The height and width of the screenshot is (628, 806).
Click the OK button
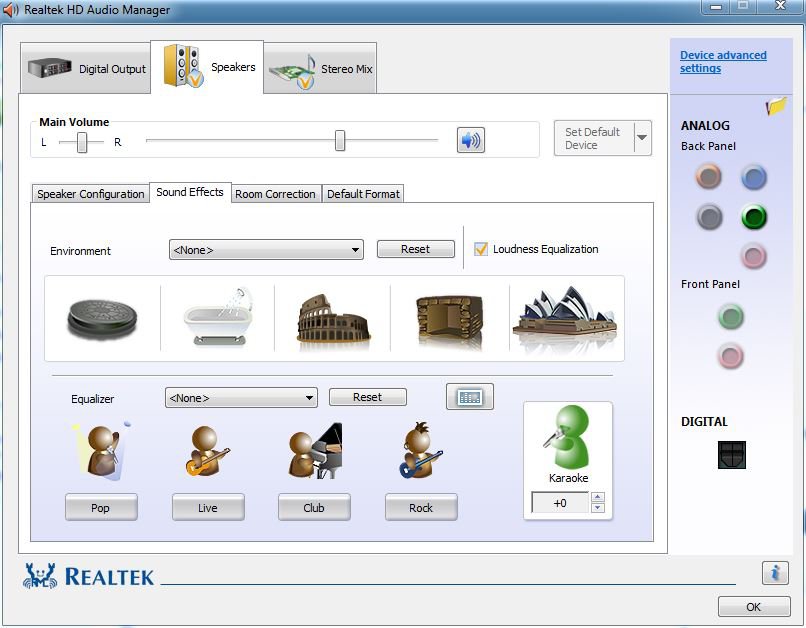[x=754, y=606]
